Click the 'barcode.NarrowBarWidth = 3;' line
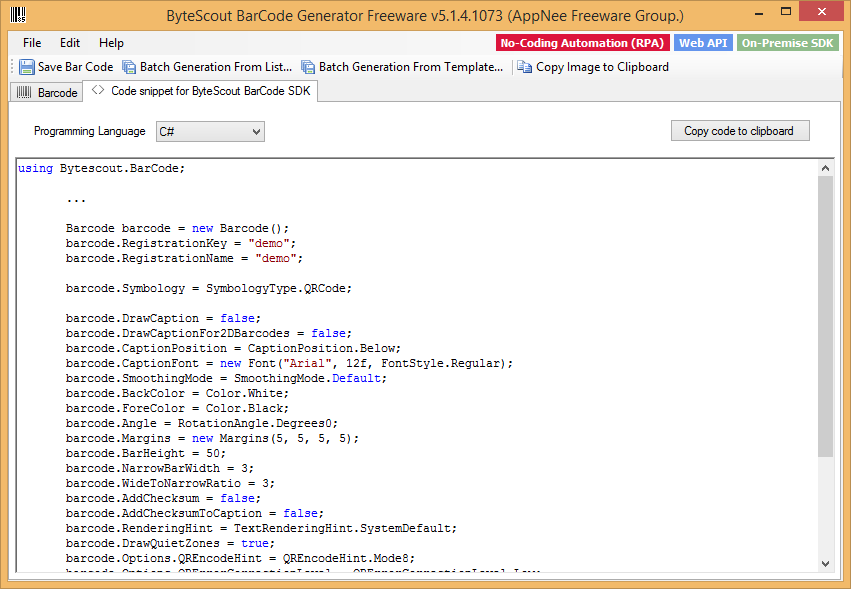Screen dimensions: 851x589 (x=160, y=468)
